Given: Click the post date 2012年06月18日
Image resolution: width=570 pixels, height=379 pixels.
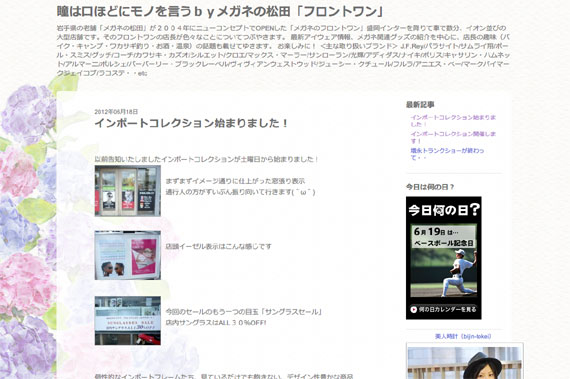Looking at the screenshot, I should pyautogui.click(x=116, y=112).
